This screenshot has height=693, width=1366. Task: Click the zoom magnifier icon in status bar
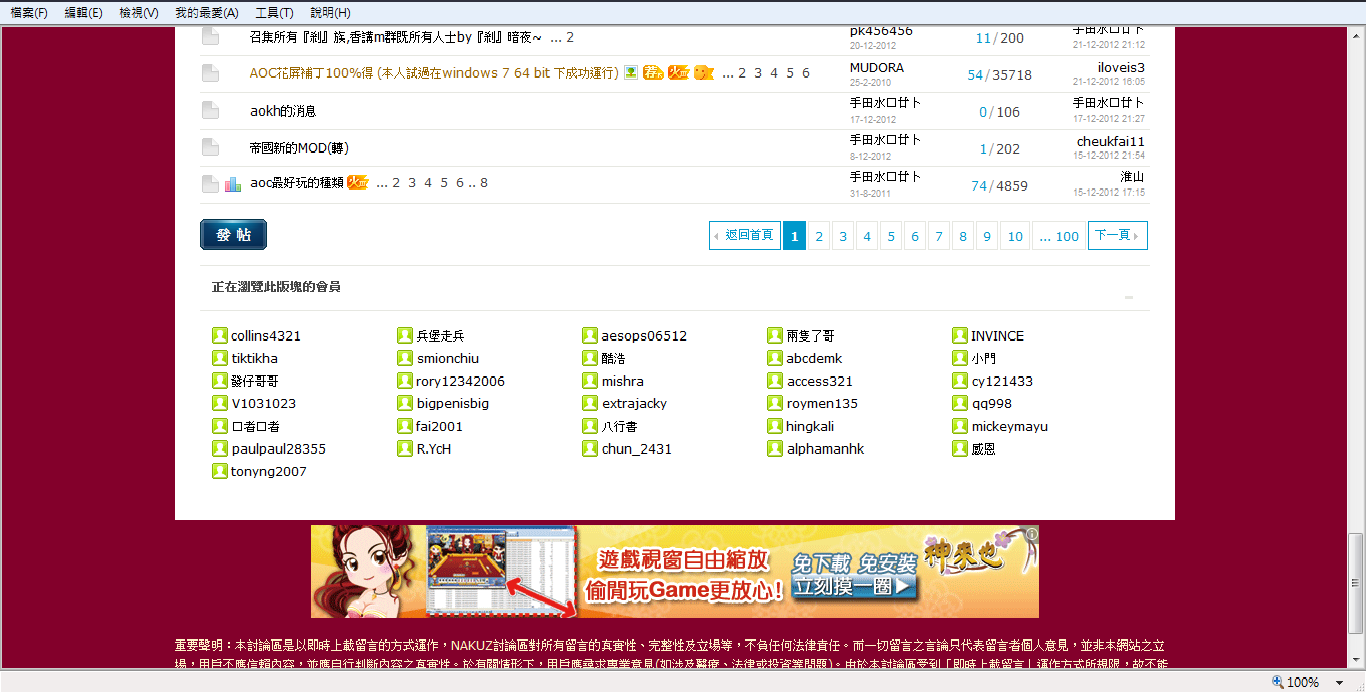(1277, 682)
